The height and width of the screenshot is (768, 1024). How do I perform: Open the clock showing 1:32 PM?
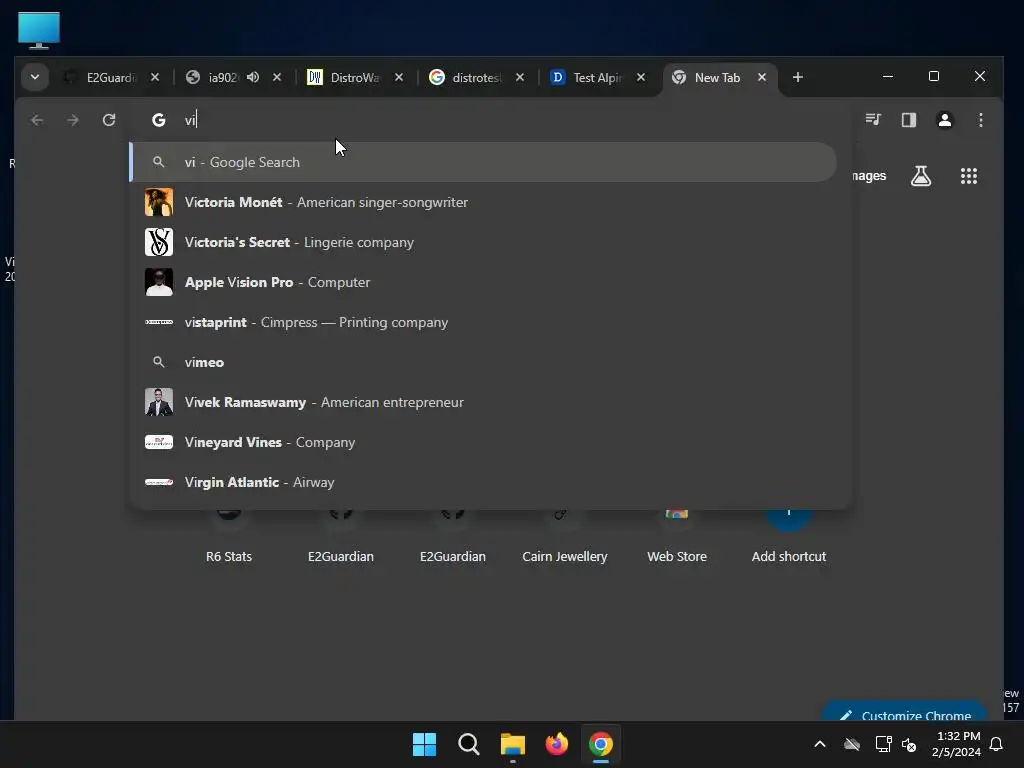tap(957, 744)
